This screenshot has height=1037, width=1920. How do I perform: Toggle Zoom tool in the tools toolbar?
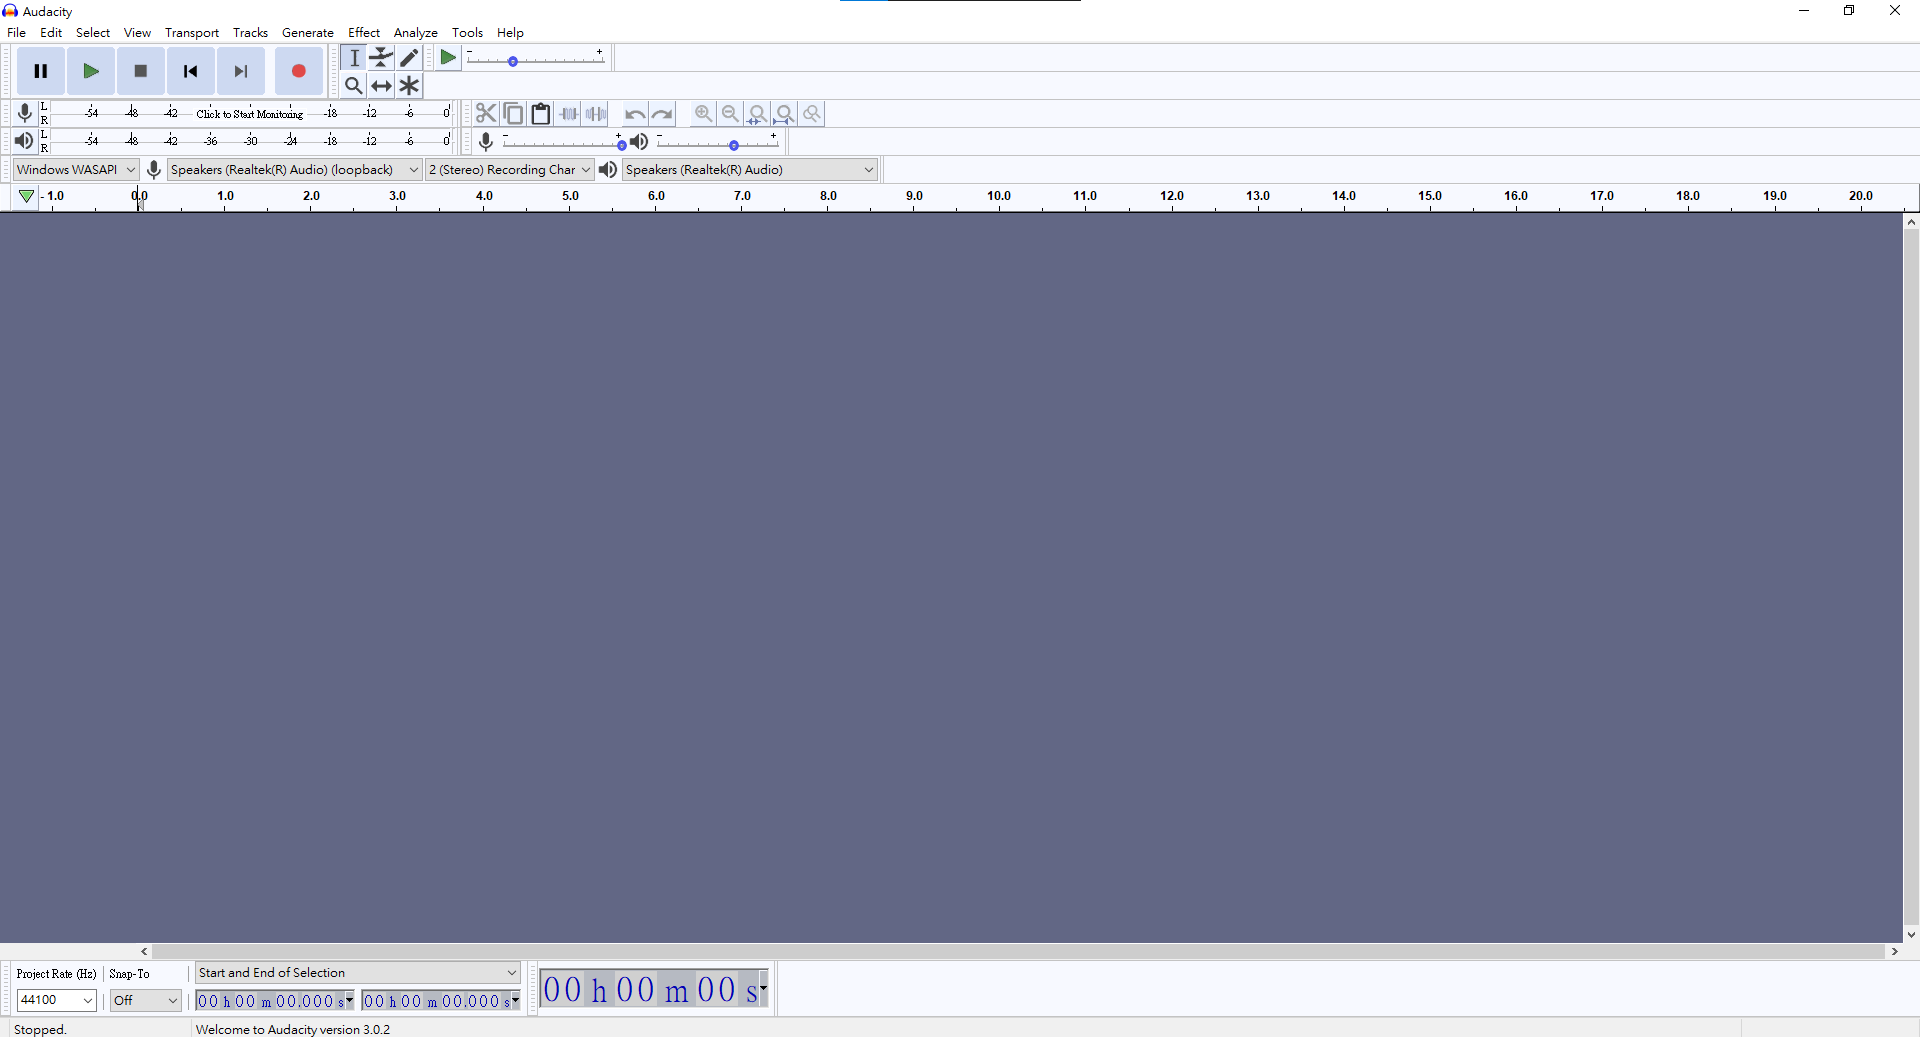tap(353, 86)
